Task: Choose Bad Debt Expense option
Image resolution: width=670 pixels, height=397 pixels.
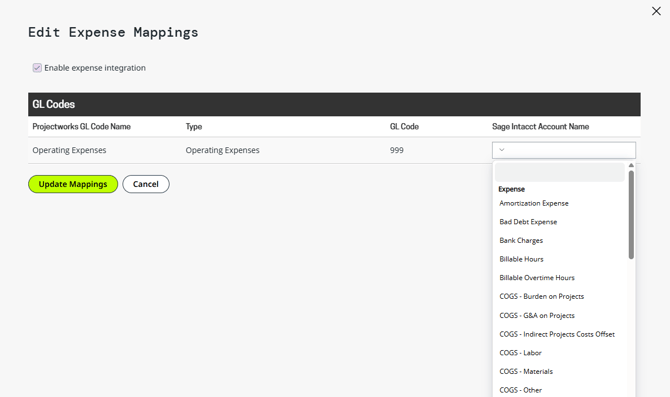Action: pos(528,222)
